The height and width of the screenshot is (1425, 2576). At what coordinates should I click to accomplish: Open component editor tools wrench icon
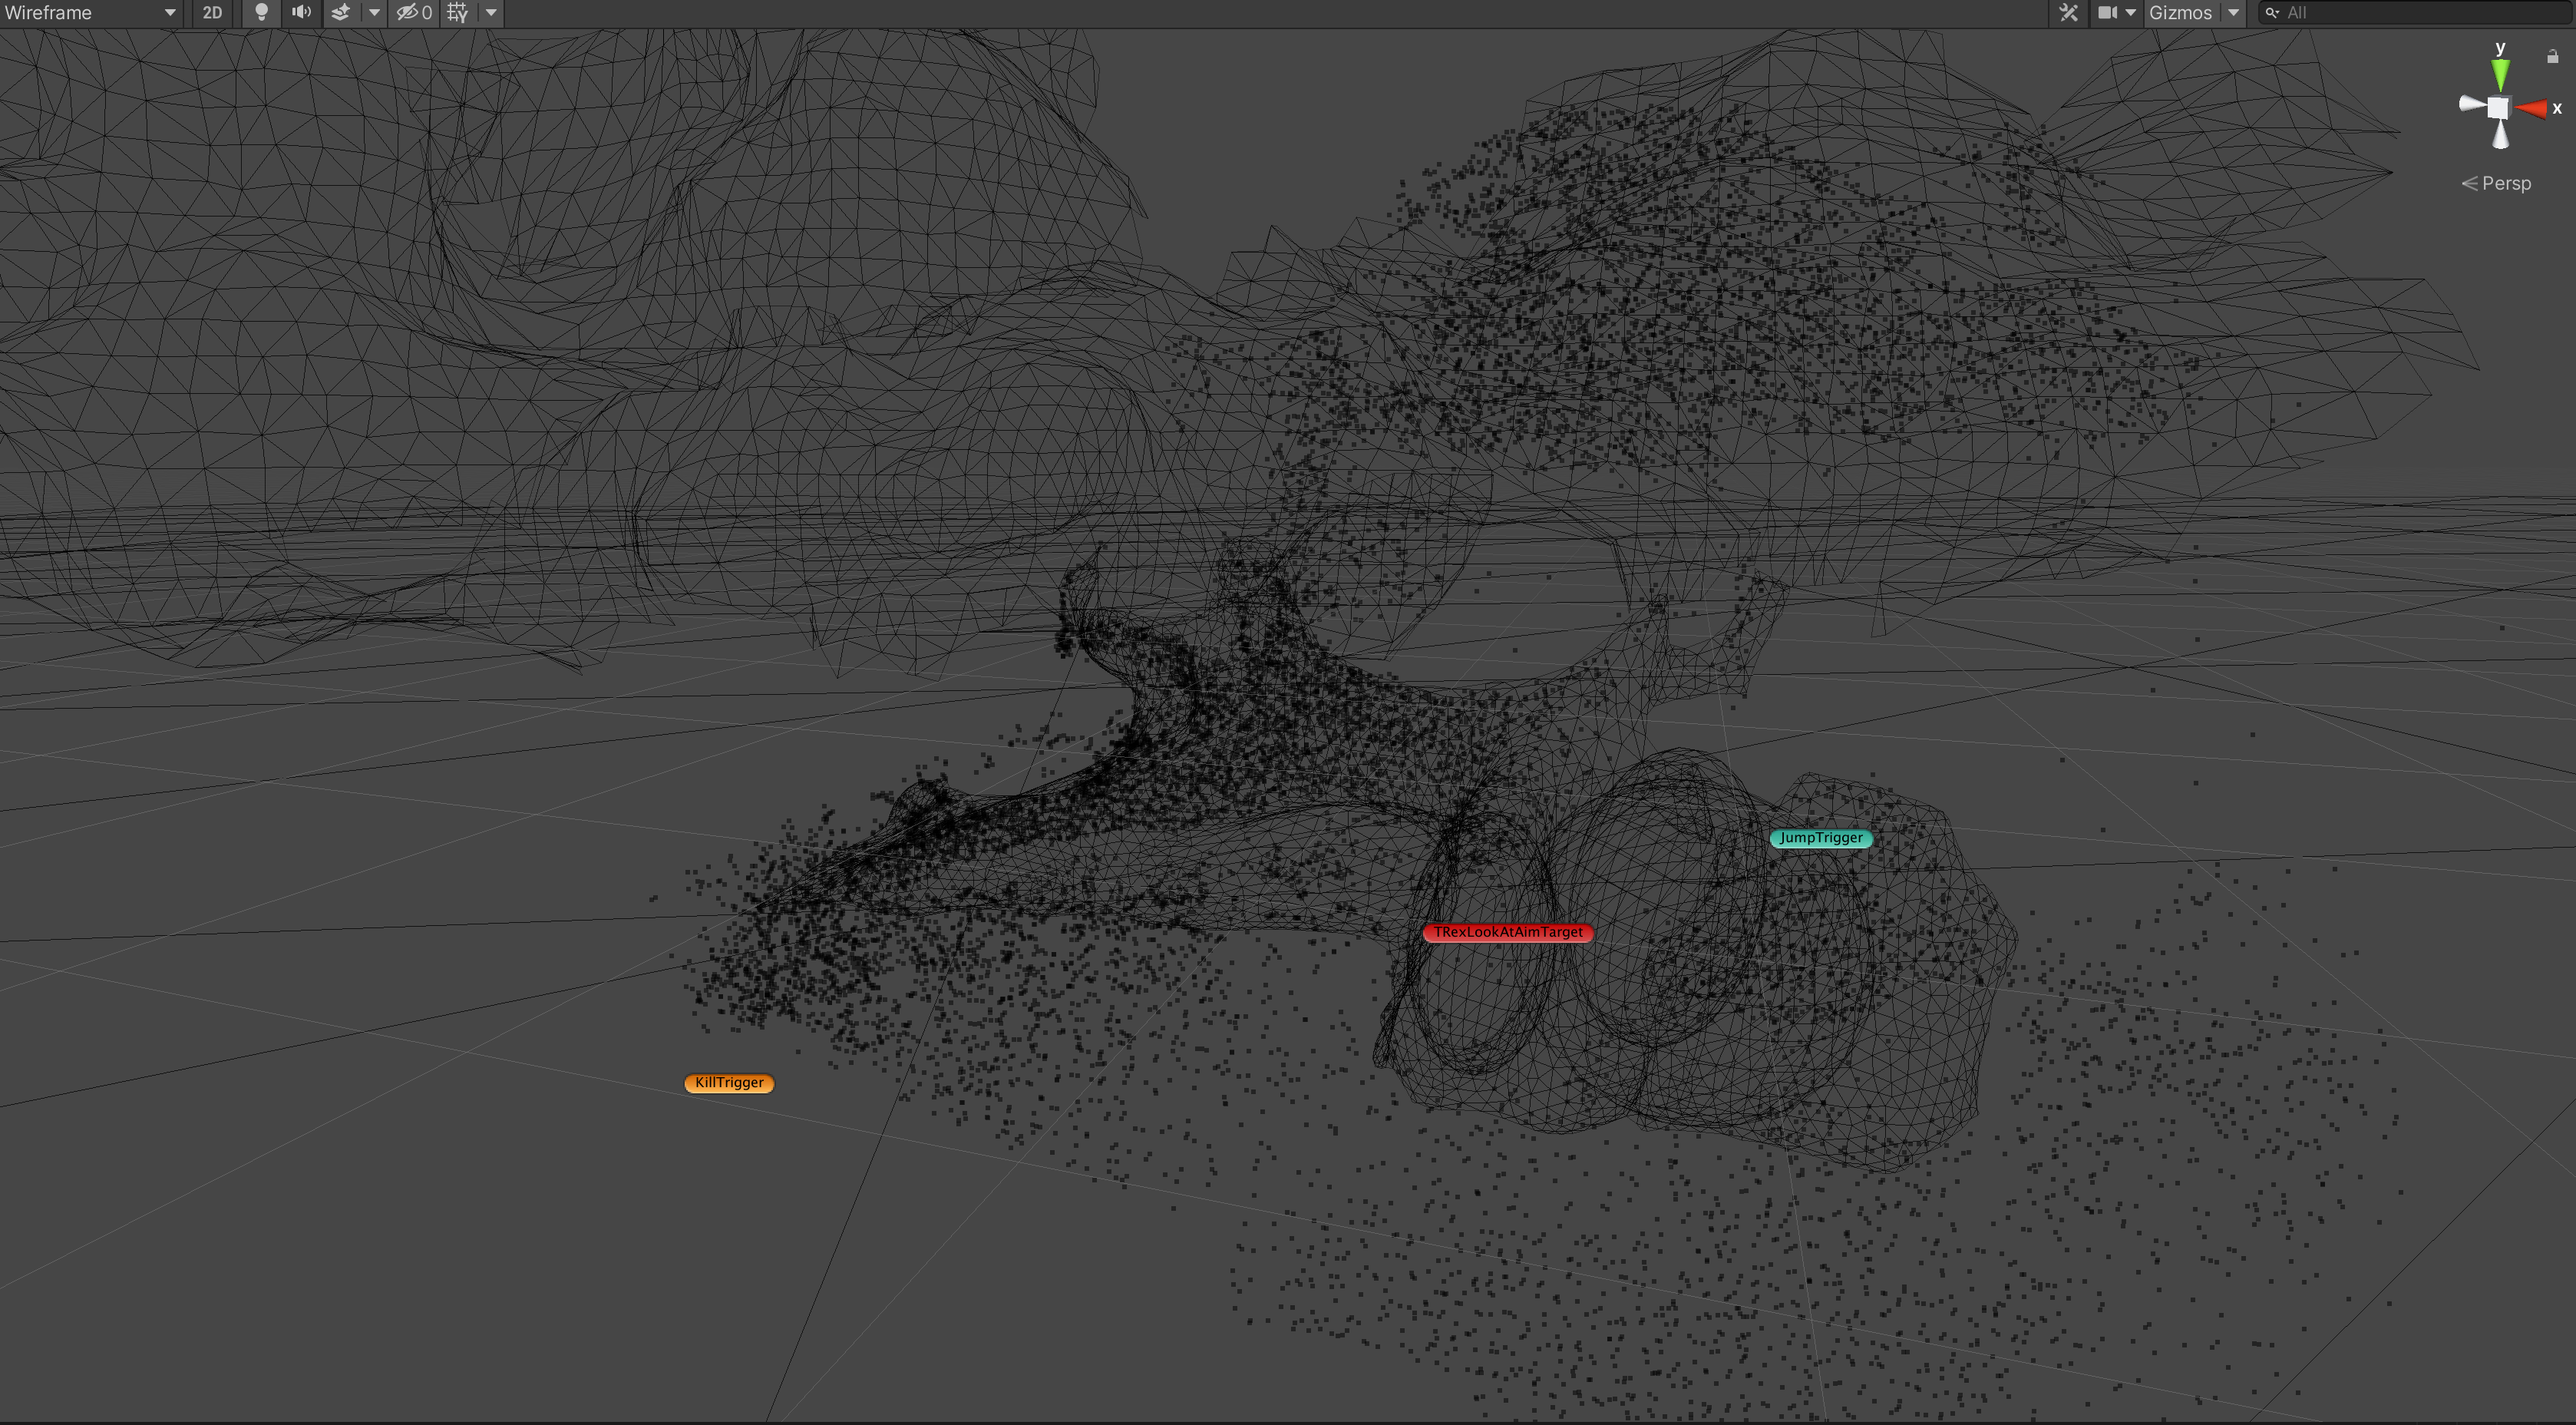point(2069,13)
